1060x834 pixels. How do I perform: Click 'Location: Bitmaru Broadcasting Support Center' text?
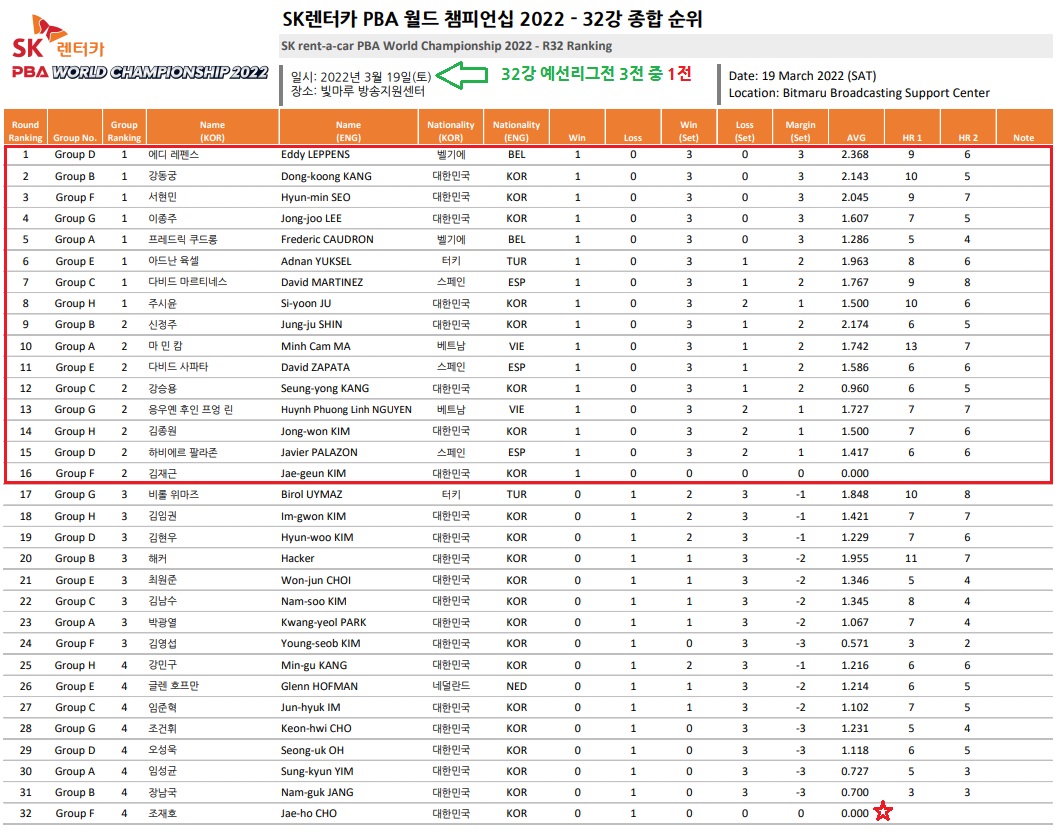click(x=859, y=93)
